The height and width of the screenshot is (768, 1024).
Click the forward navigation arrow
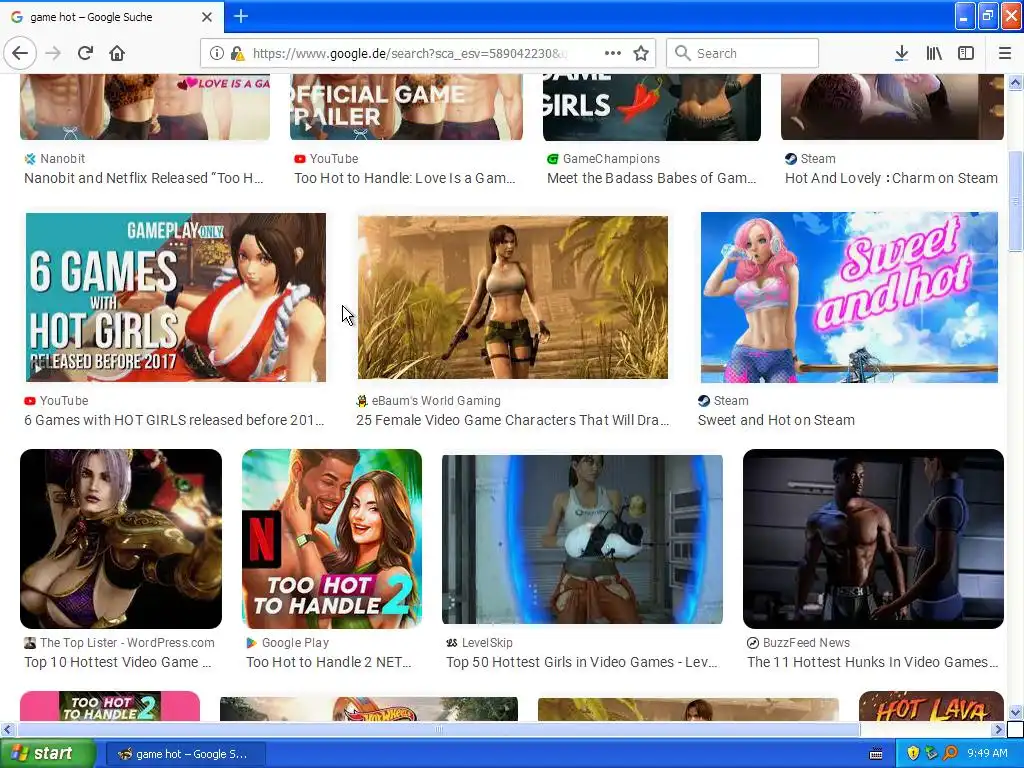[54, 53]
